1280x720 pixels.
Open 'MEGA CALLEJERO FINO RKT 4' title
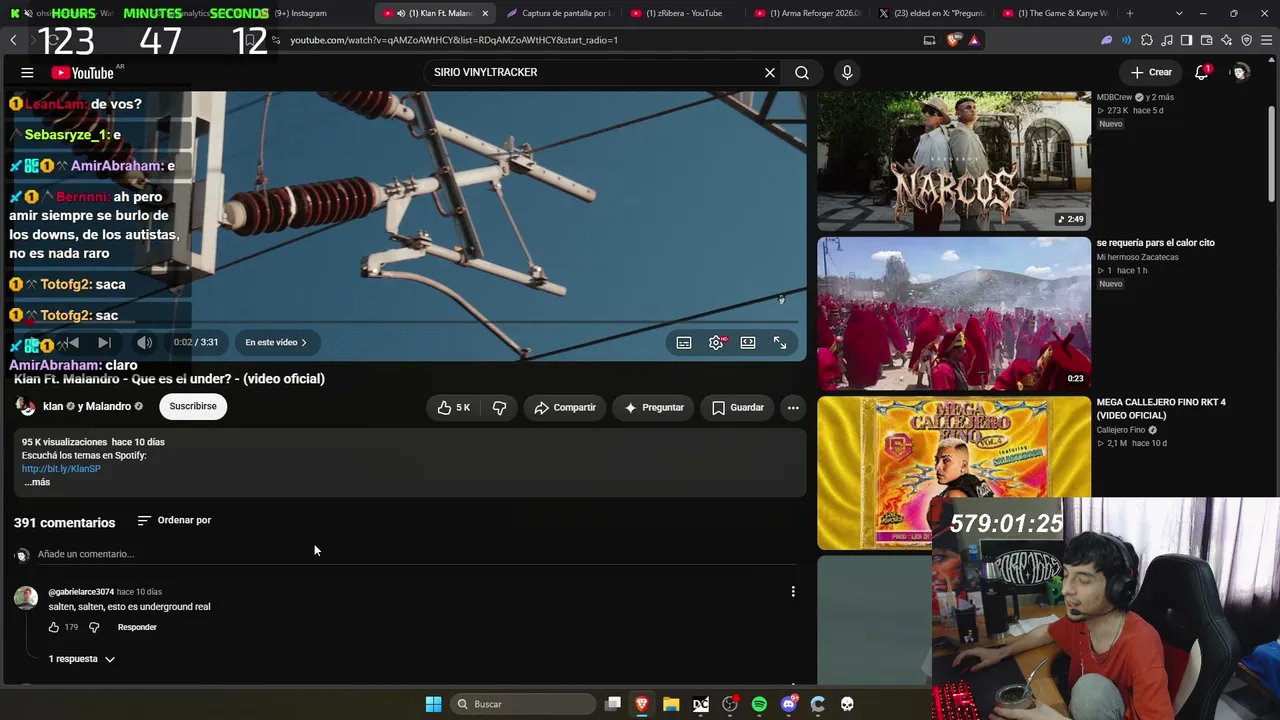1161,409
